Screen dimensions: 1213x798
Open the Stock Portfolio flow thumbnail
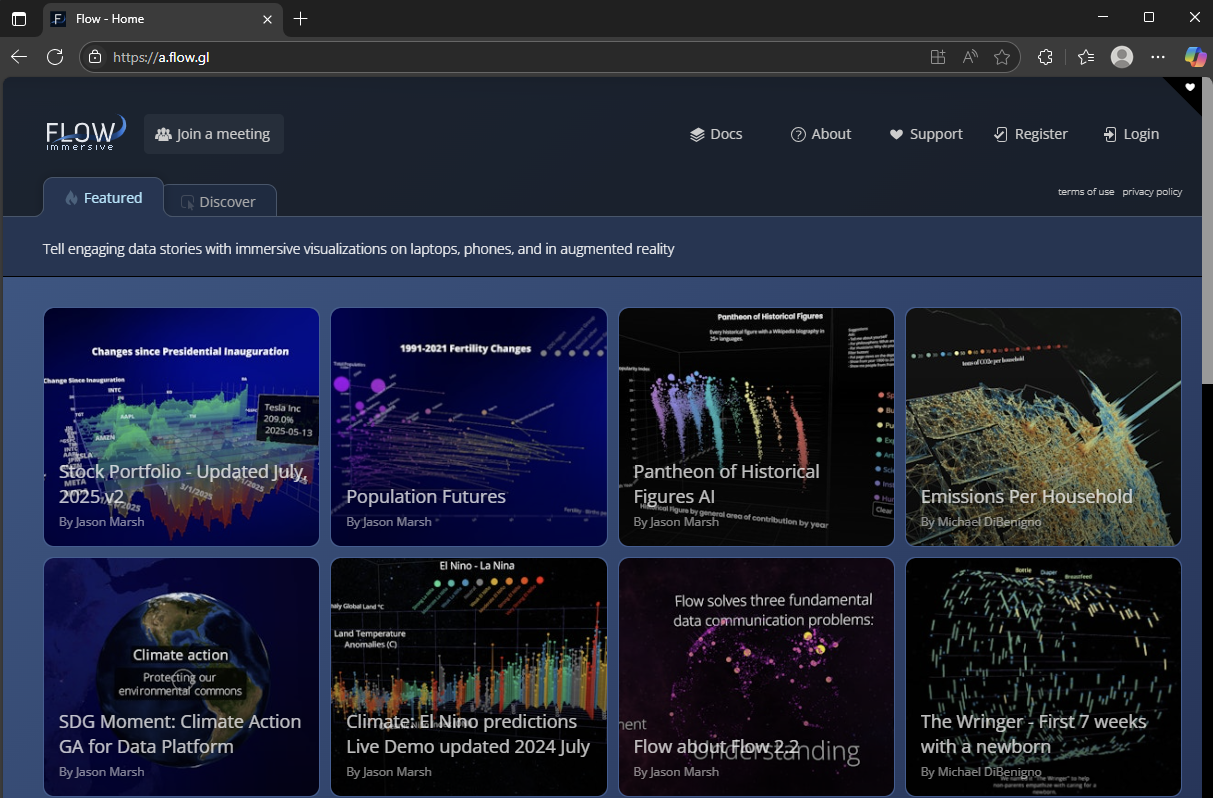pos(181,427)
